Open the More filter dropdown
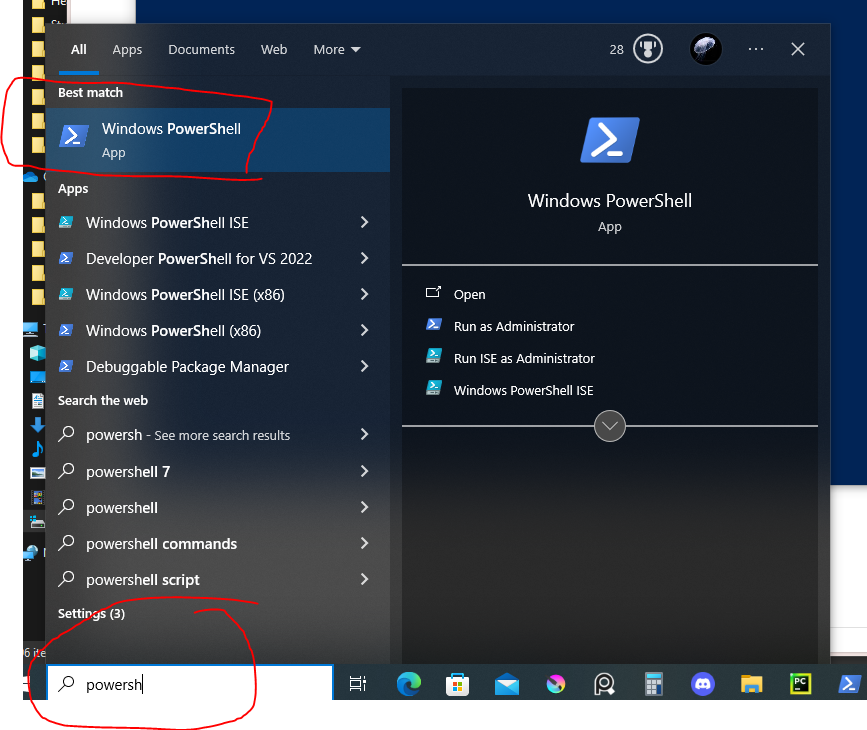The width and height of the screenshot is (867, 730). coord(337,50)
